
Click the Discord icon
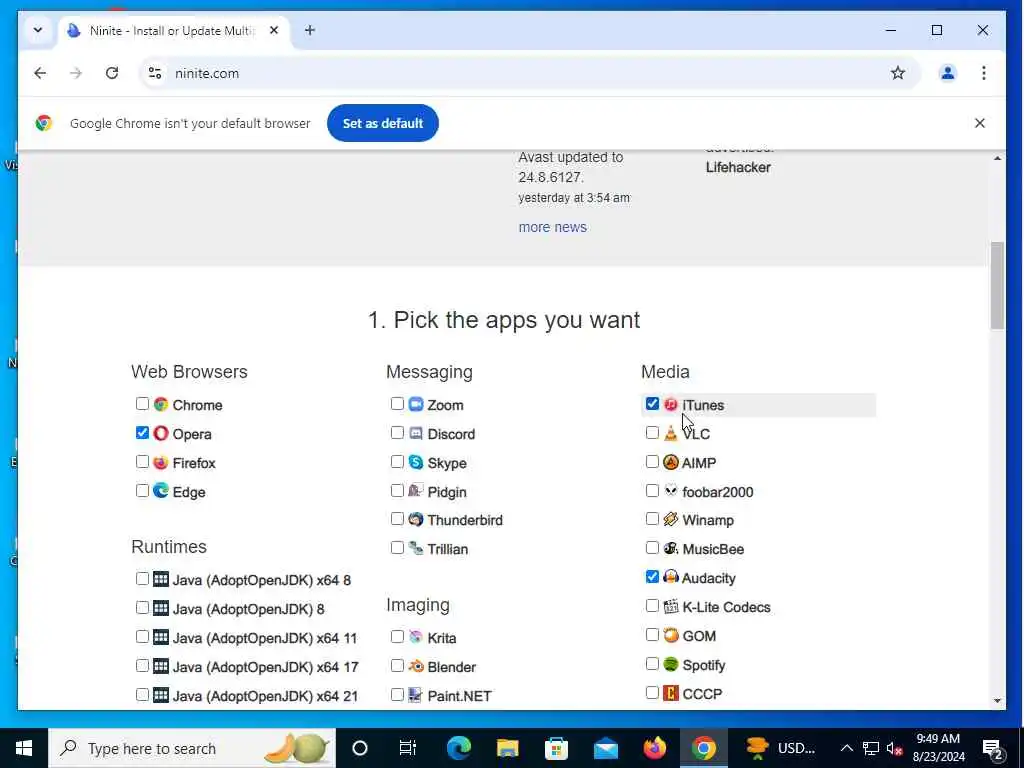pos(416,434)
